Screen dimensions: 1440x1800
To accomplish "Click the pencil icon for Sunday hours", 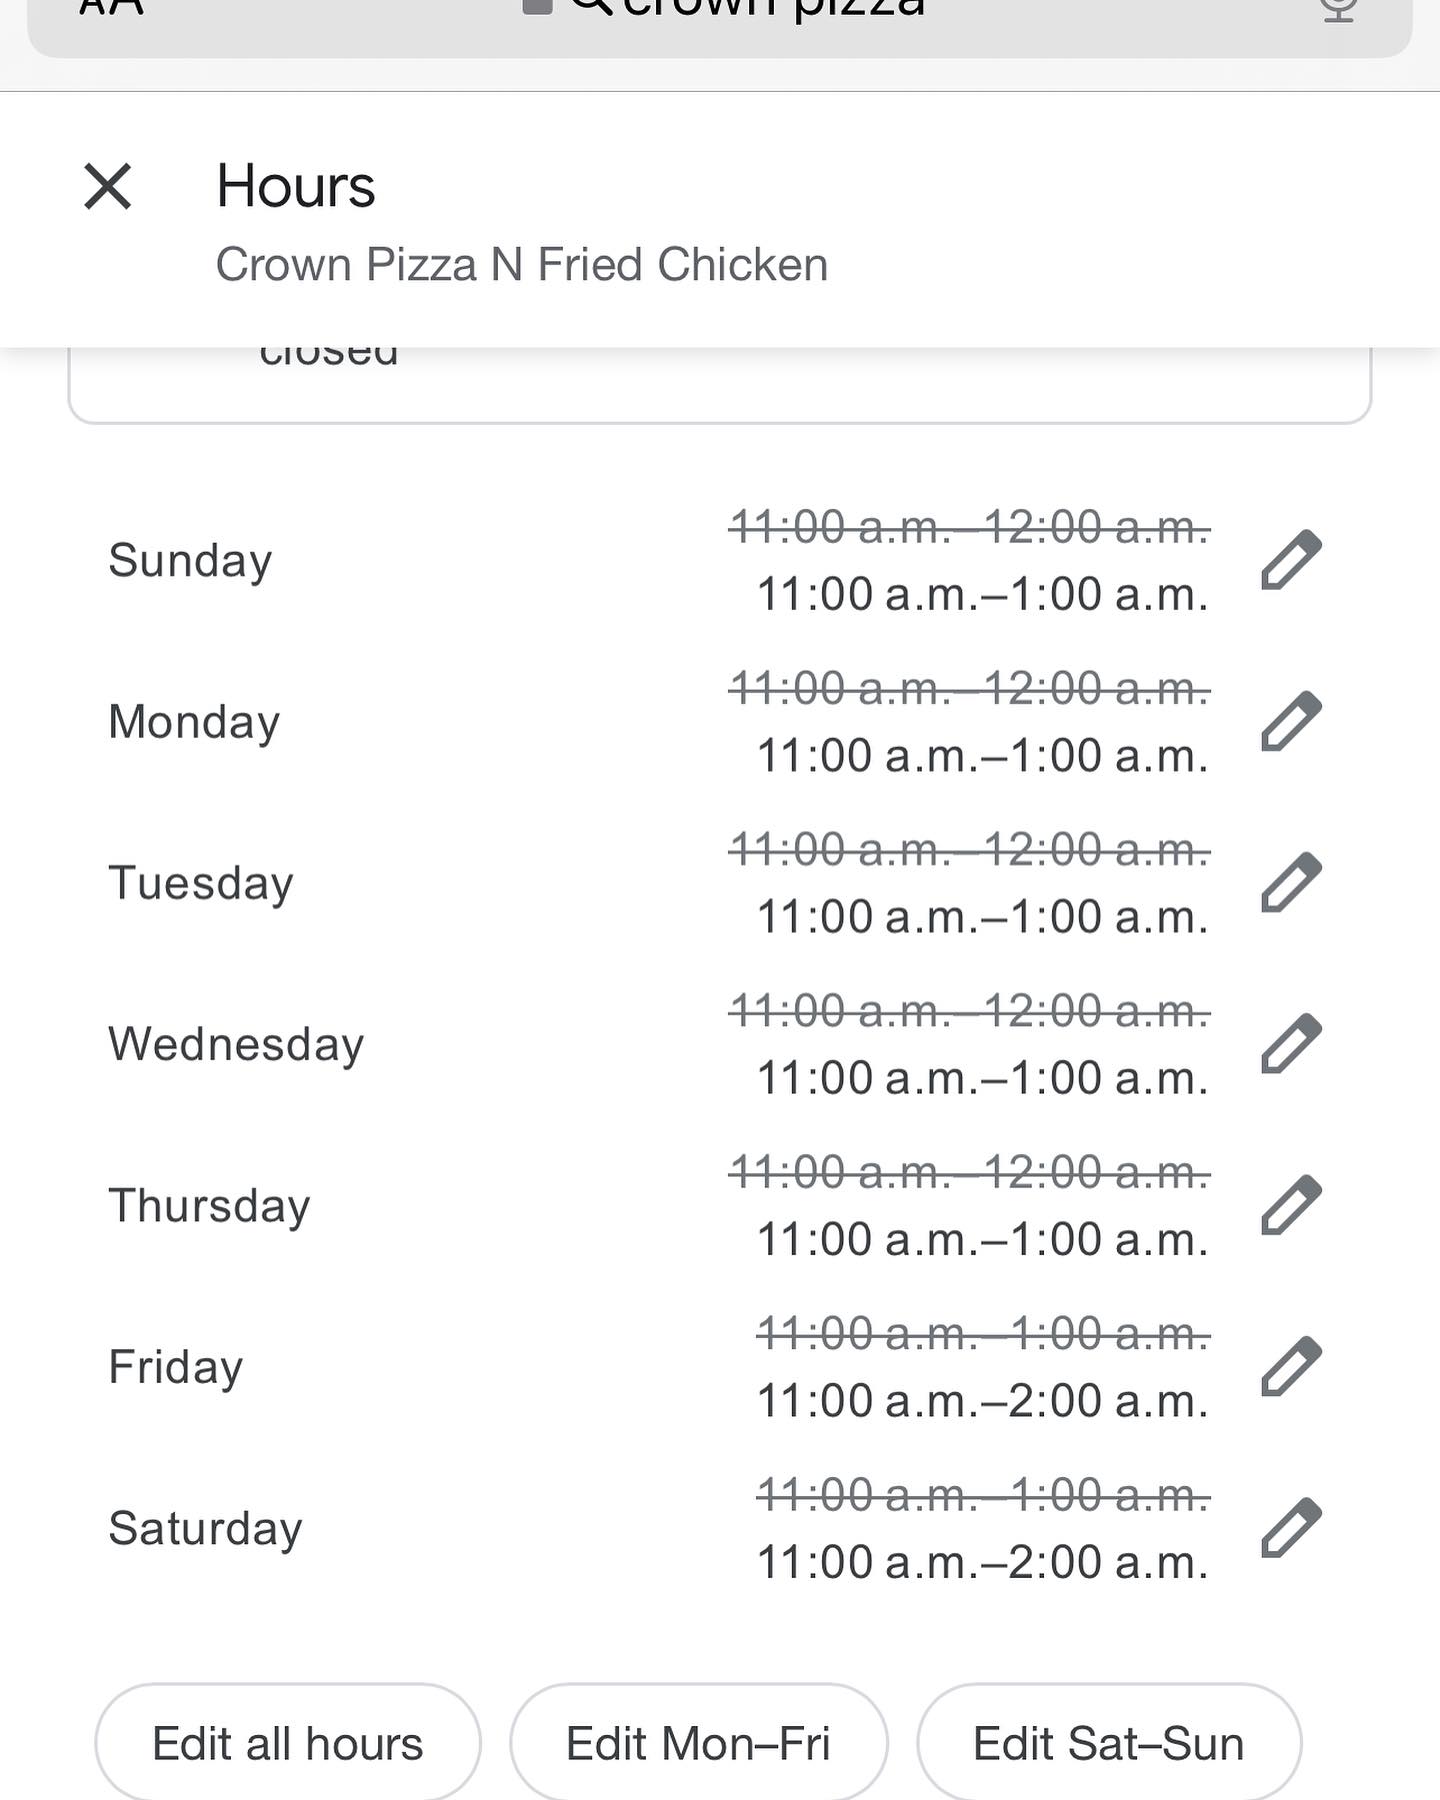I will click(1291, 560).
